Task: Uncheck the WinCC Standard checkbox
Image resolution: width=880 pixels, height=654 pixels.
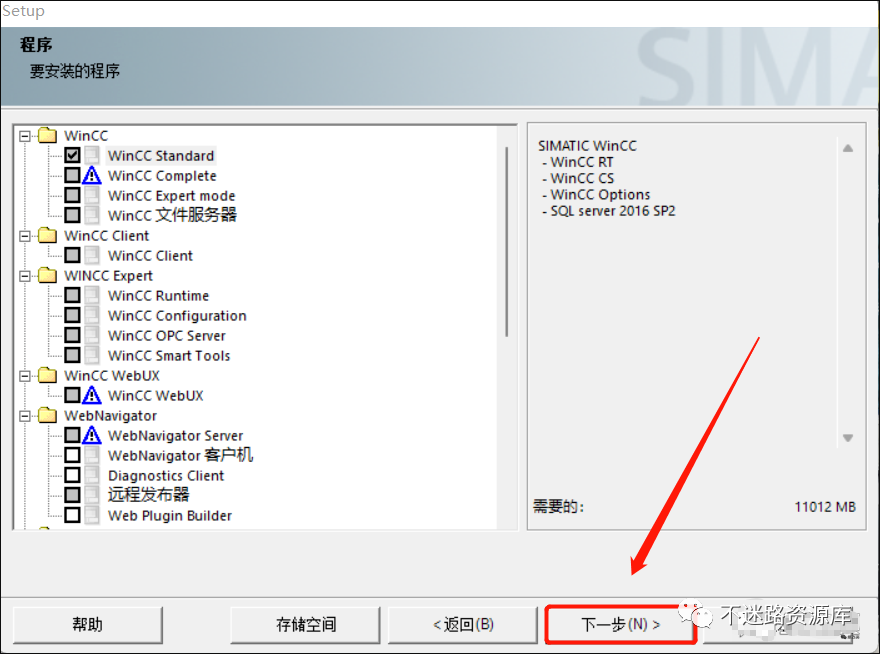Action: 72,155
